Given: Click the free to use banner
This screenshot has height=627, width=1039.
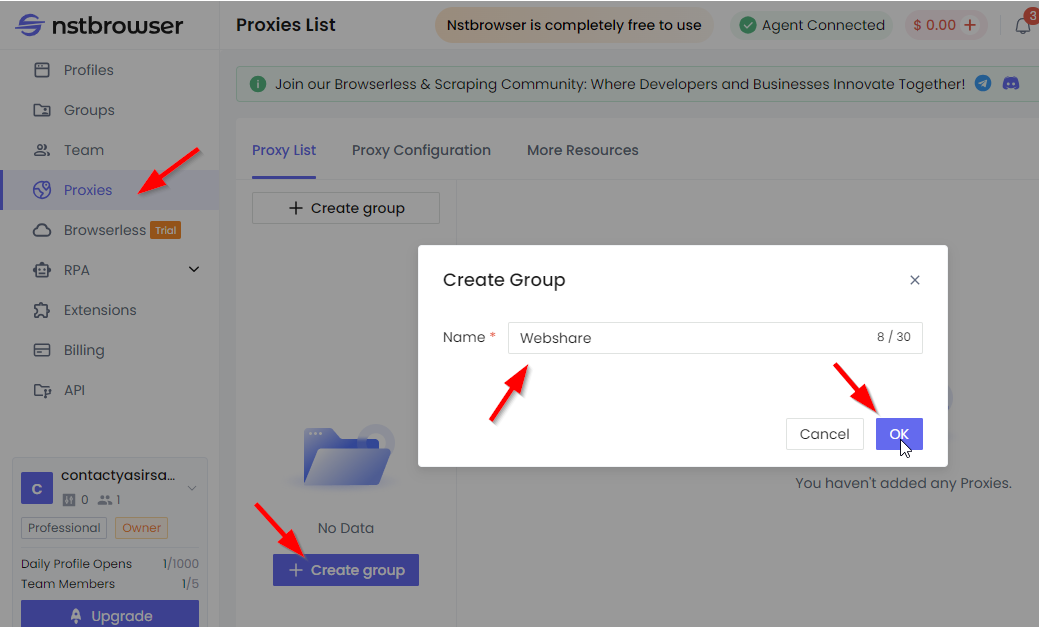Looking at the screenshot, I should tap(574, 25).
